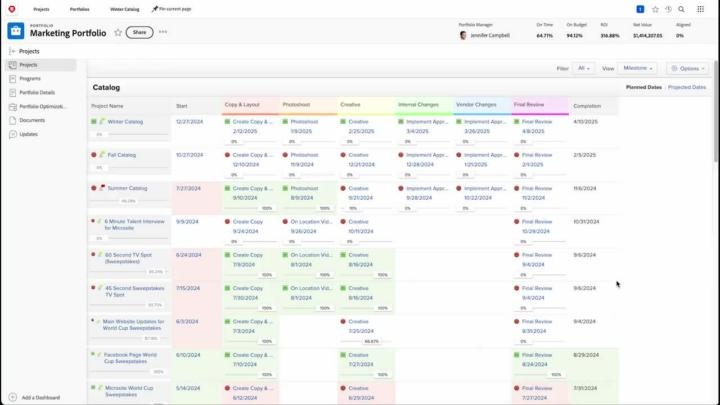The height and width of the screenshot is (405, 720).
Task: Open the more options ellipsis beside Share
Action: pyautogui.click(x=163, y=32)
